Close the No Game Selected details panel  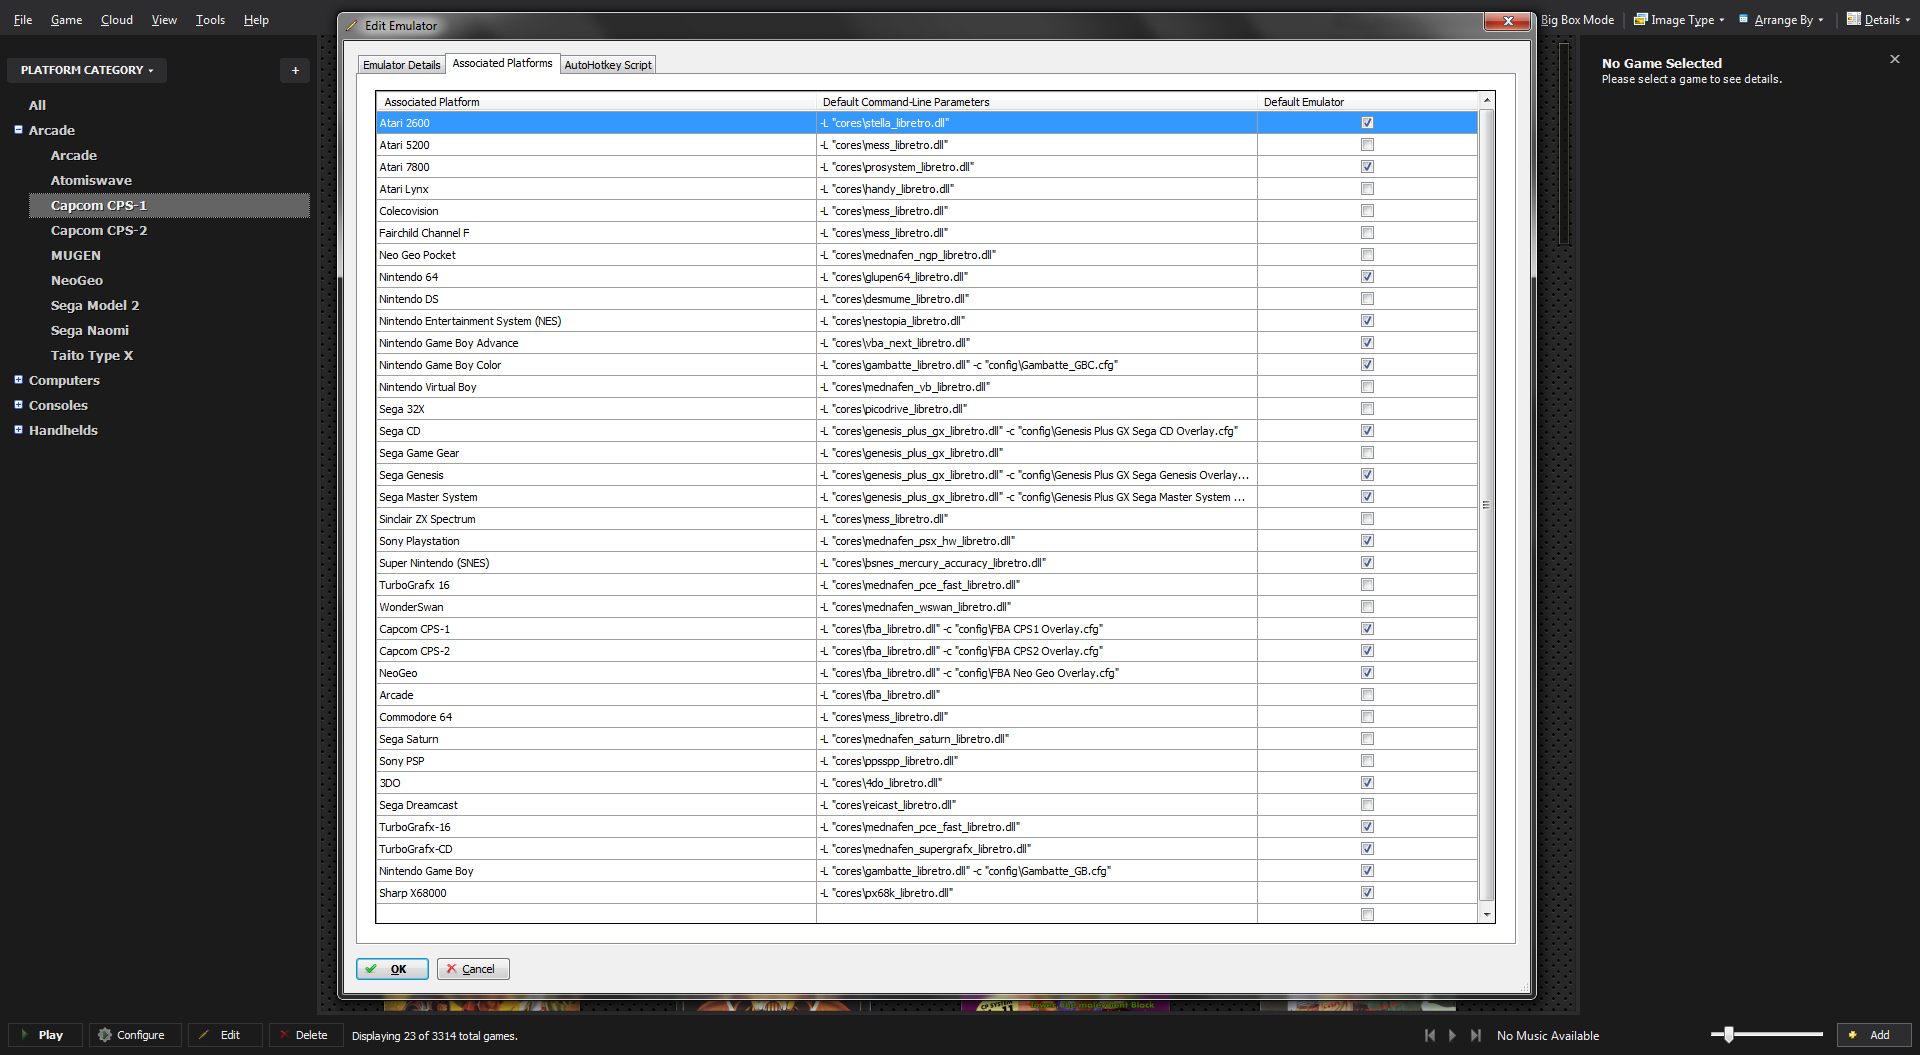pyautogui.click(x=1894, y=59)
